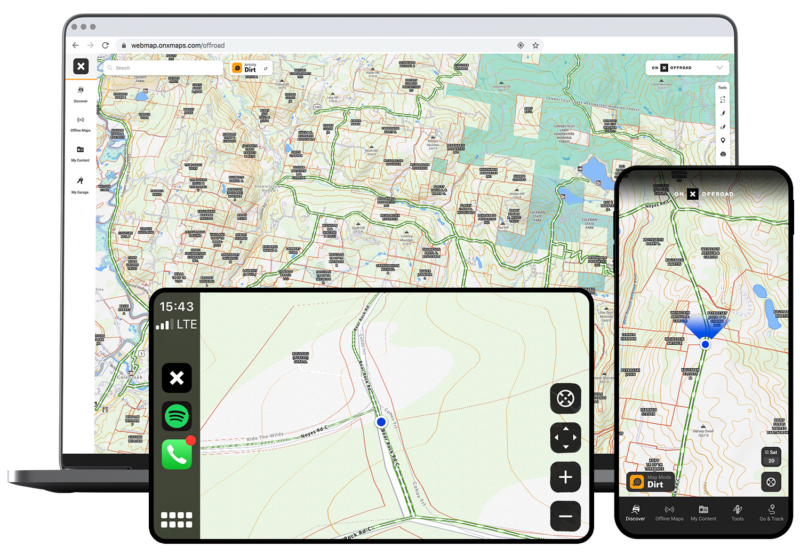Toggle the Dirt map mode on phone
Image resolution: width=800 pixels, height=554 pixels.
click(649, 481)
